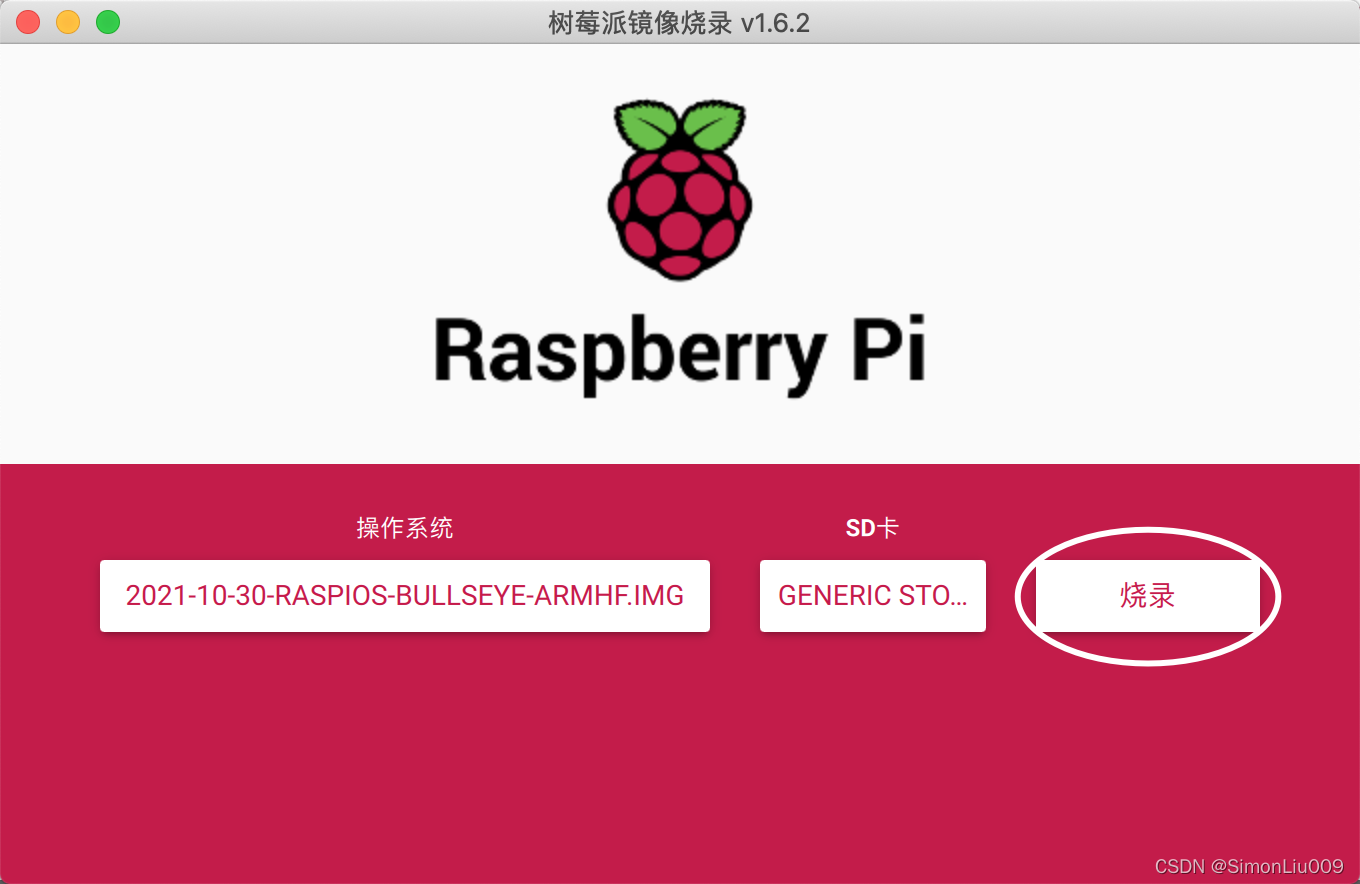Screen dimensions: 1360x884
Task: Choose SD card via GENERIC STO... button
Action: click(873, 596)
